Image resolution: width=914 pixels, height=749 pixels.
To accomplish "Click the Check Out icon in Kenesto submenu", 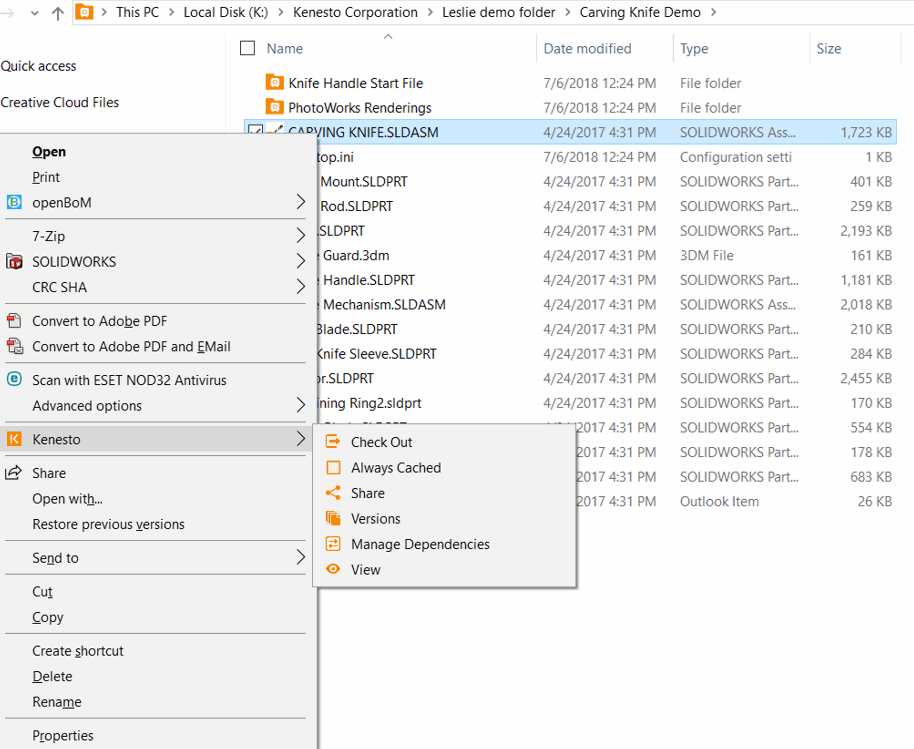I will (x=333, y=442).
